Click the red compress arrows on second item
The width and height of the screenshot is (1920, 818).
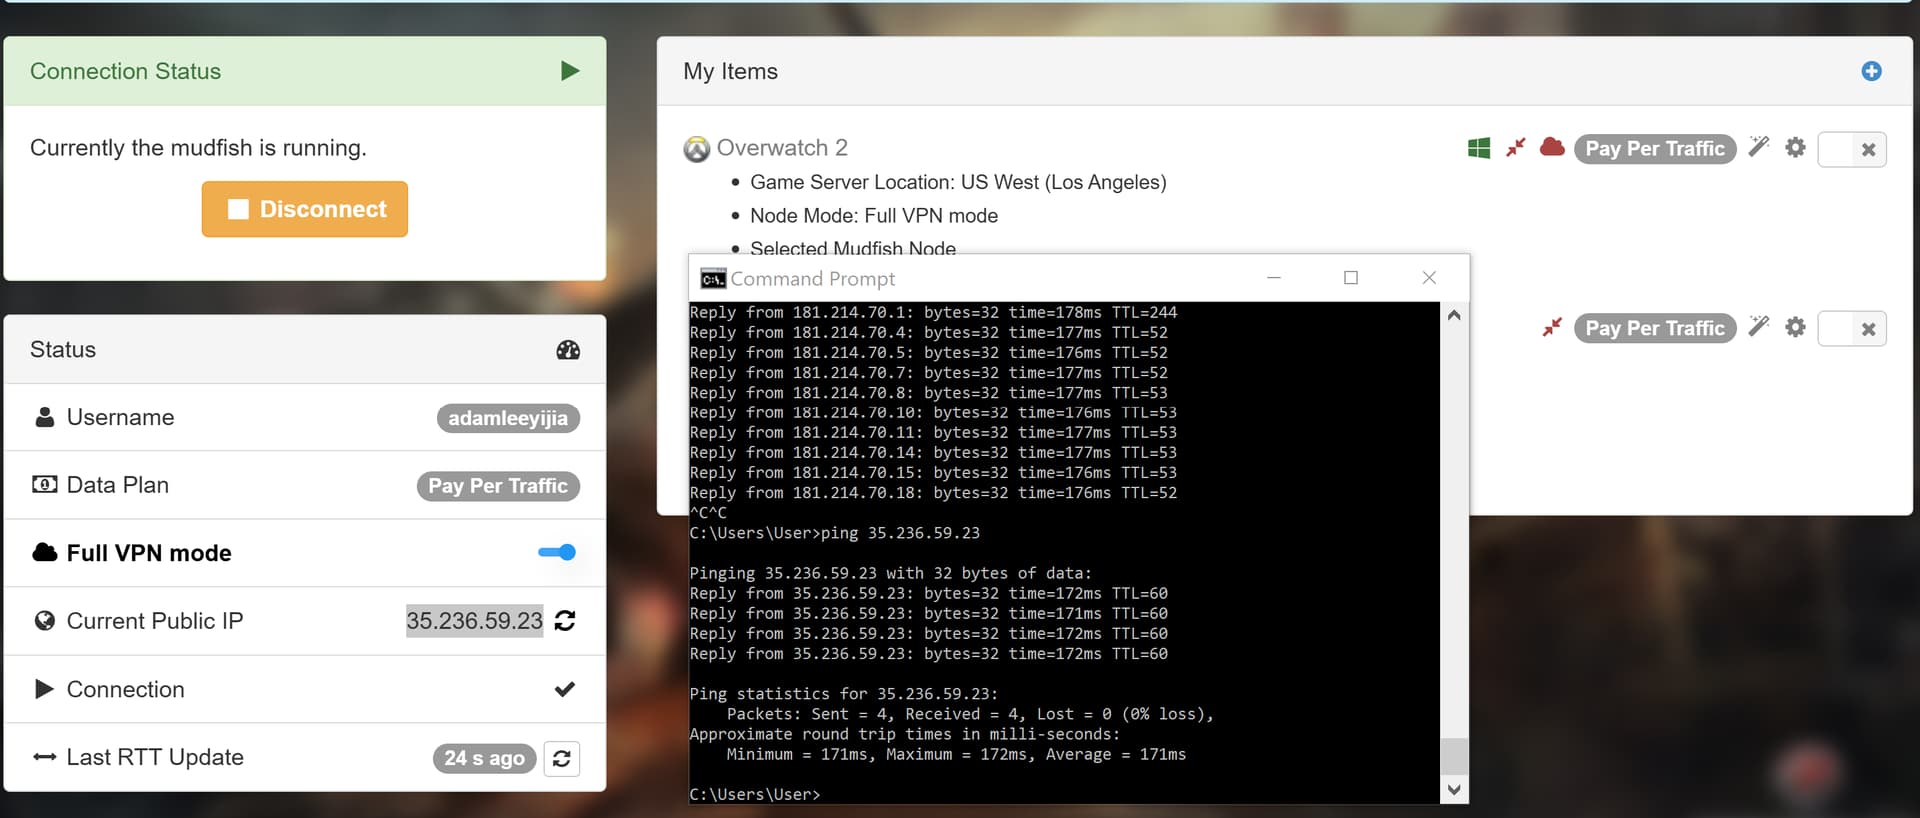tap(1552, 328)
